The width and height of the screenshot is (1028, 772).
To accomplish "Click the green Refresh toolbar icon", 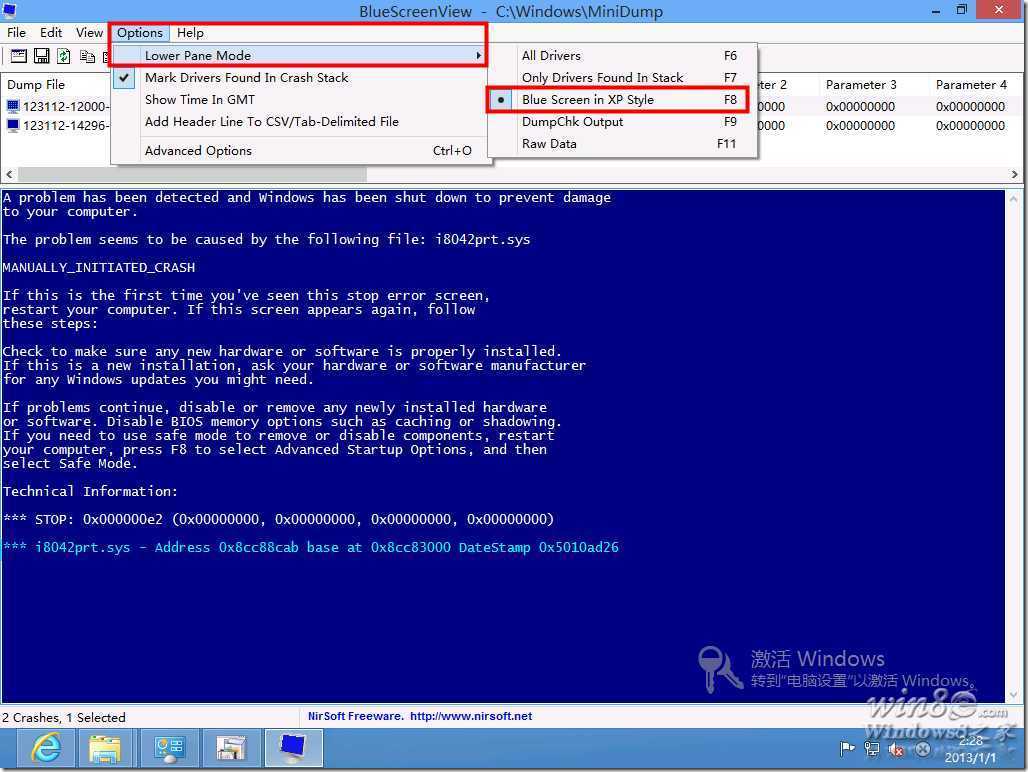I will (64, 56).
